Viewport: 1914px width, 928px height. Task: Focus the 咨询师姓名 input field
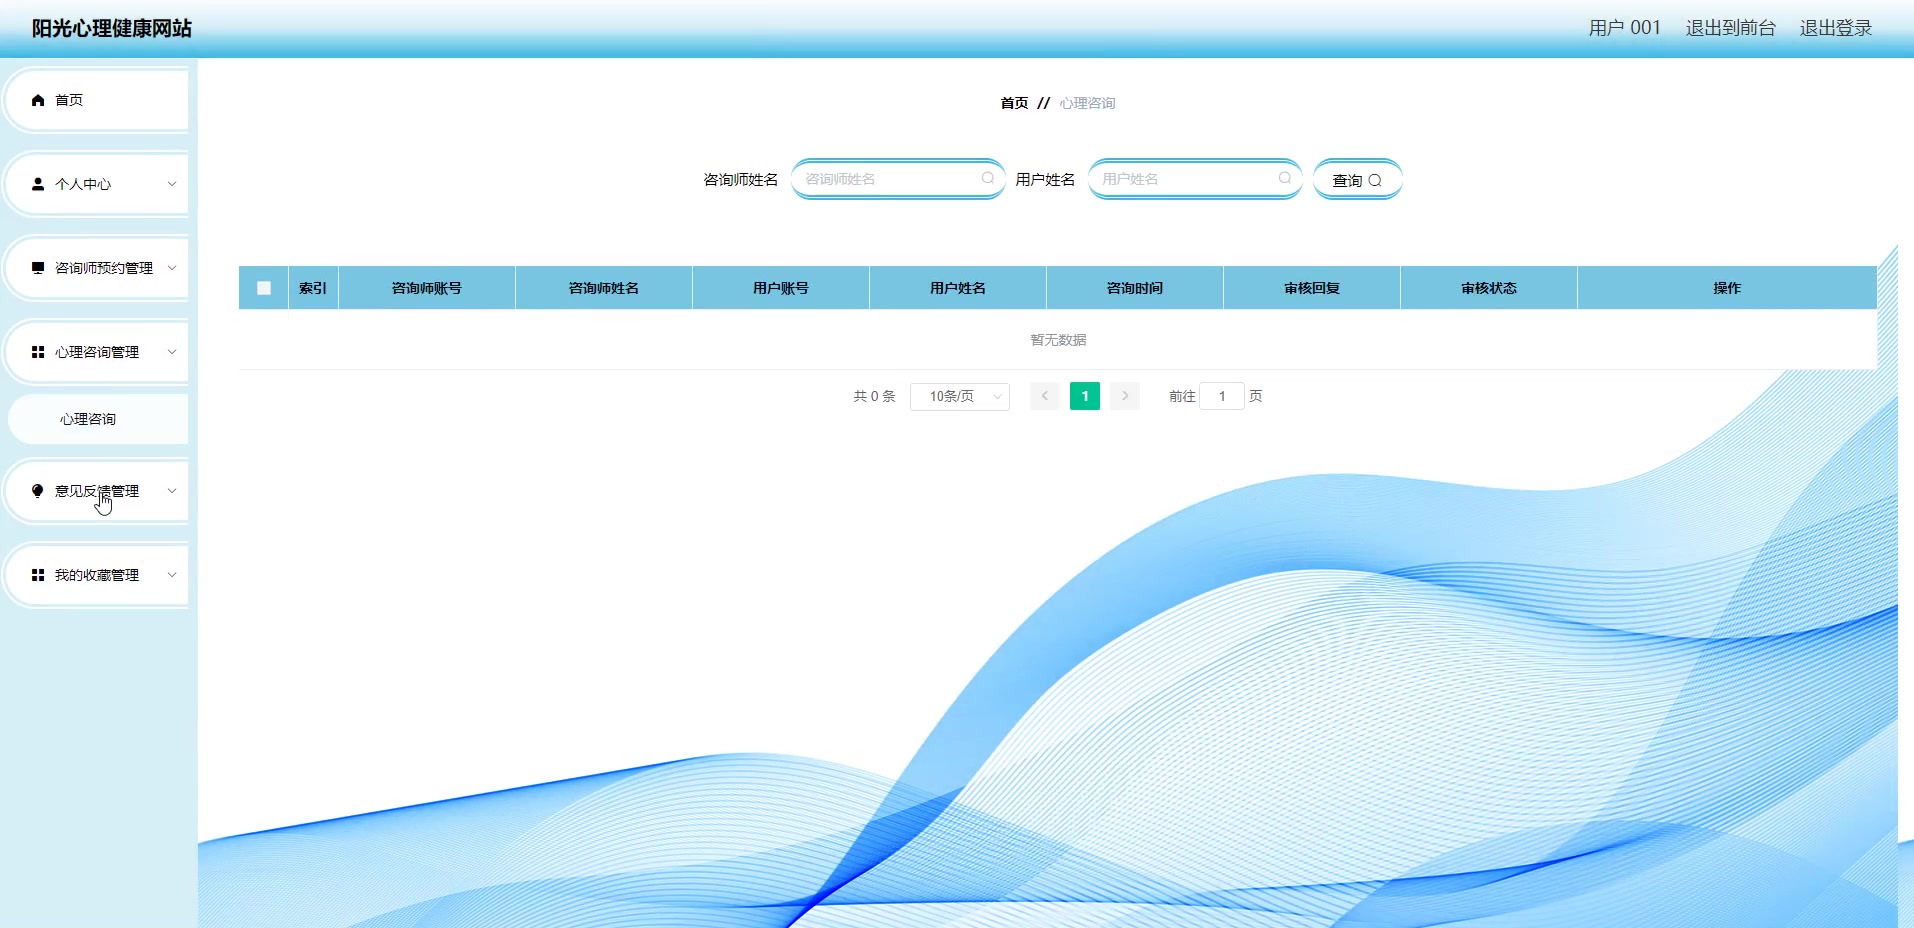(897, 179)
